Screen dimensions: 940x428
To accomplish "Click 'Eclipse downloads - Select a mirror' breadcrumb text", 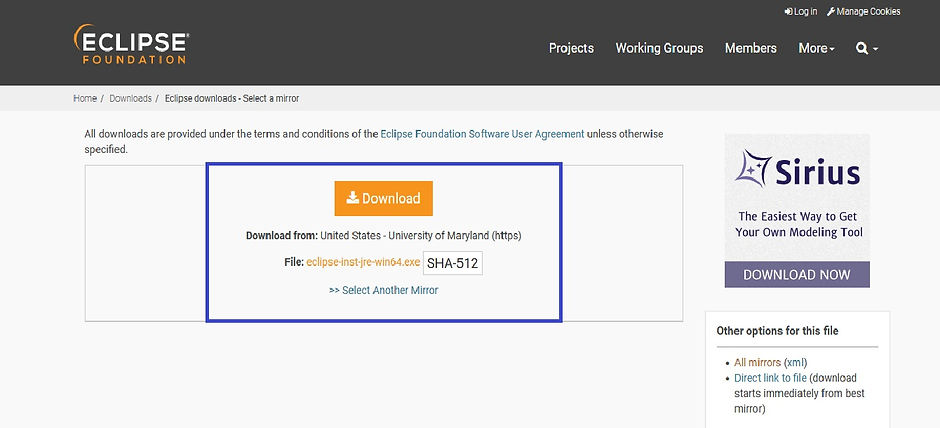I will coord(232,98).
